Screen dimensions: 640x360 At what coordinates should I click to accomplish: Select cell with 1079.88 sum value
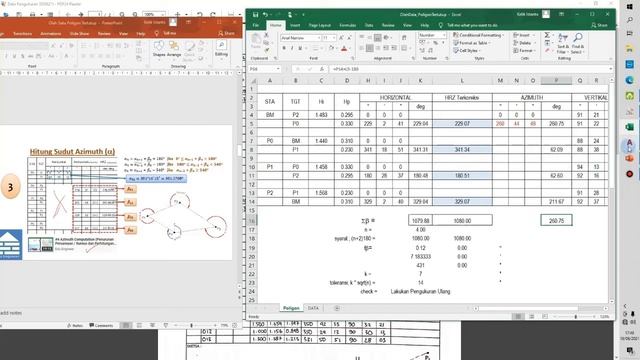tap(420, 221)
